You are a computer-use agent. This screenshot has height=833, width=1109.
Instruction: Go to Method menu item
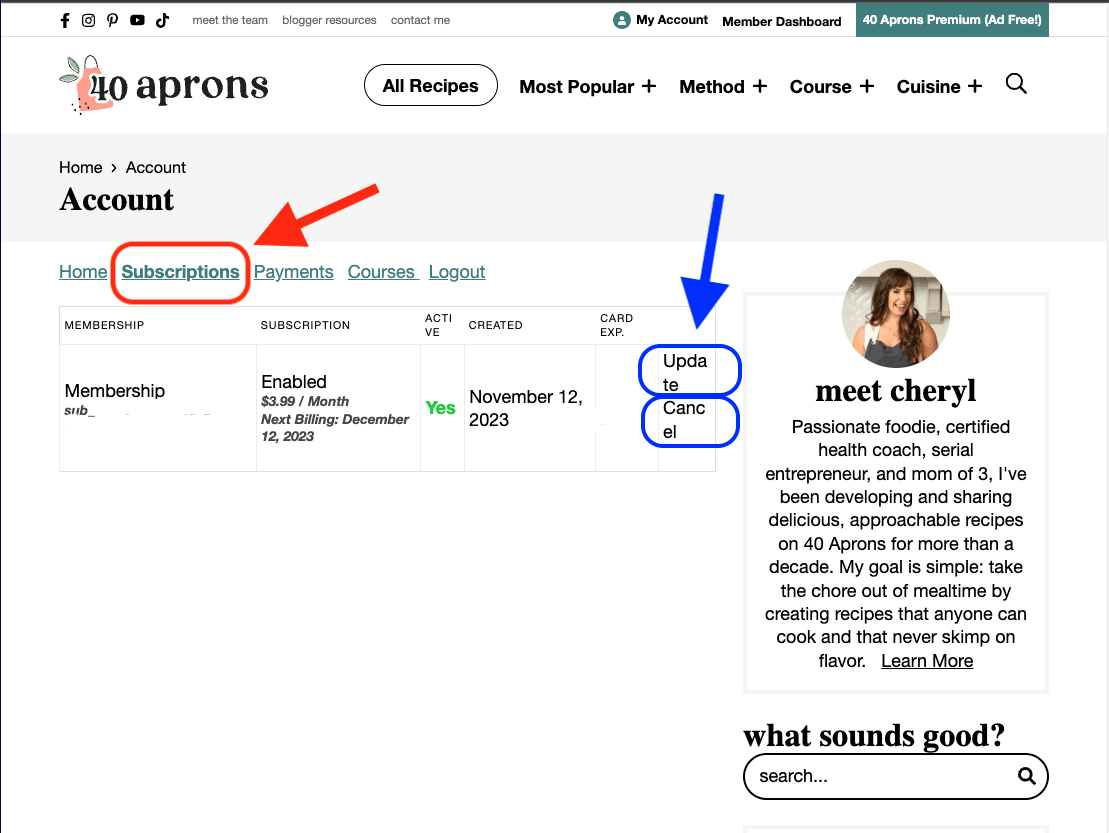pos(712,87)
